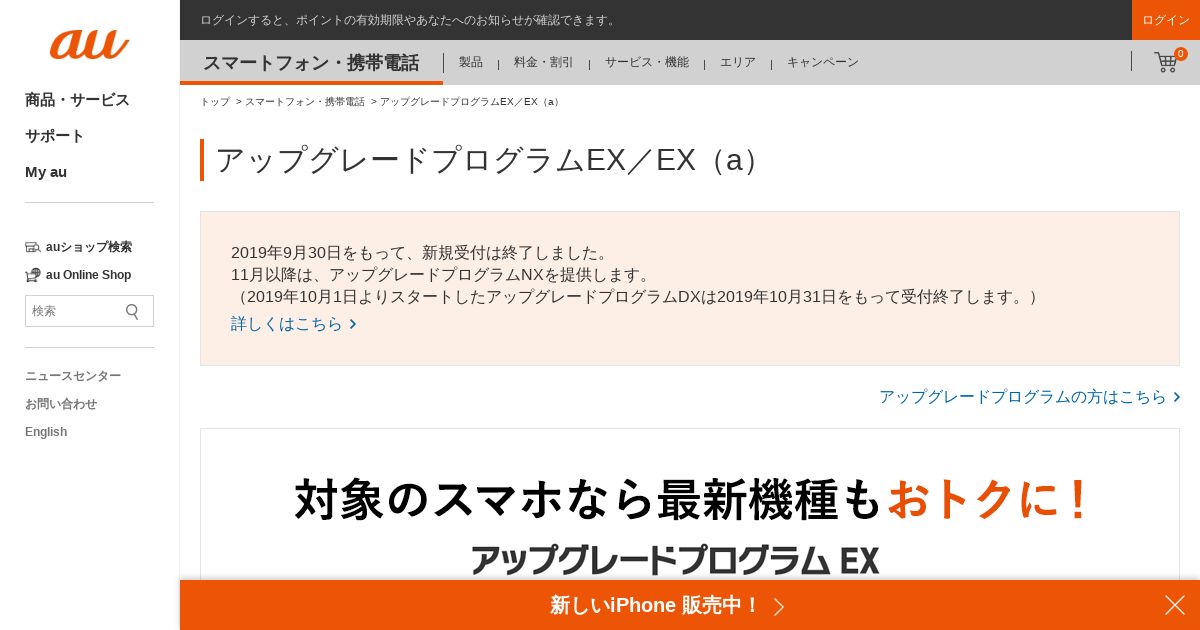Click the アップグレードプログラムNX notice line
The width and height of the screenshot is (1200, 630).
click(x=443, y=275)
